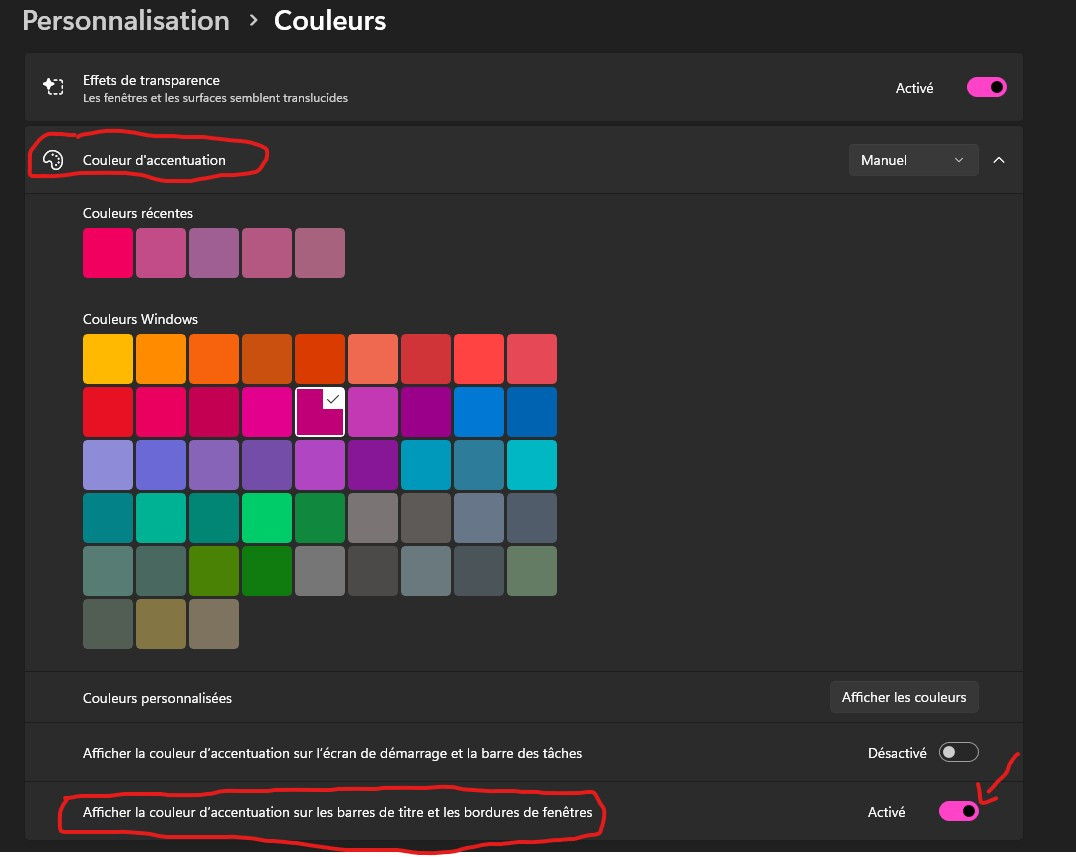This screenshot has height=857, width=1076.
Task: Click Afficher les couleurs button
Action: tap(904, 697)
